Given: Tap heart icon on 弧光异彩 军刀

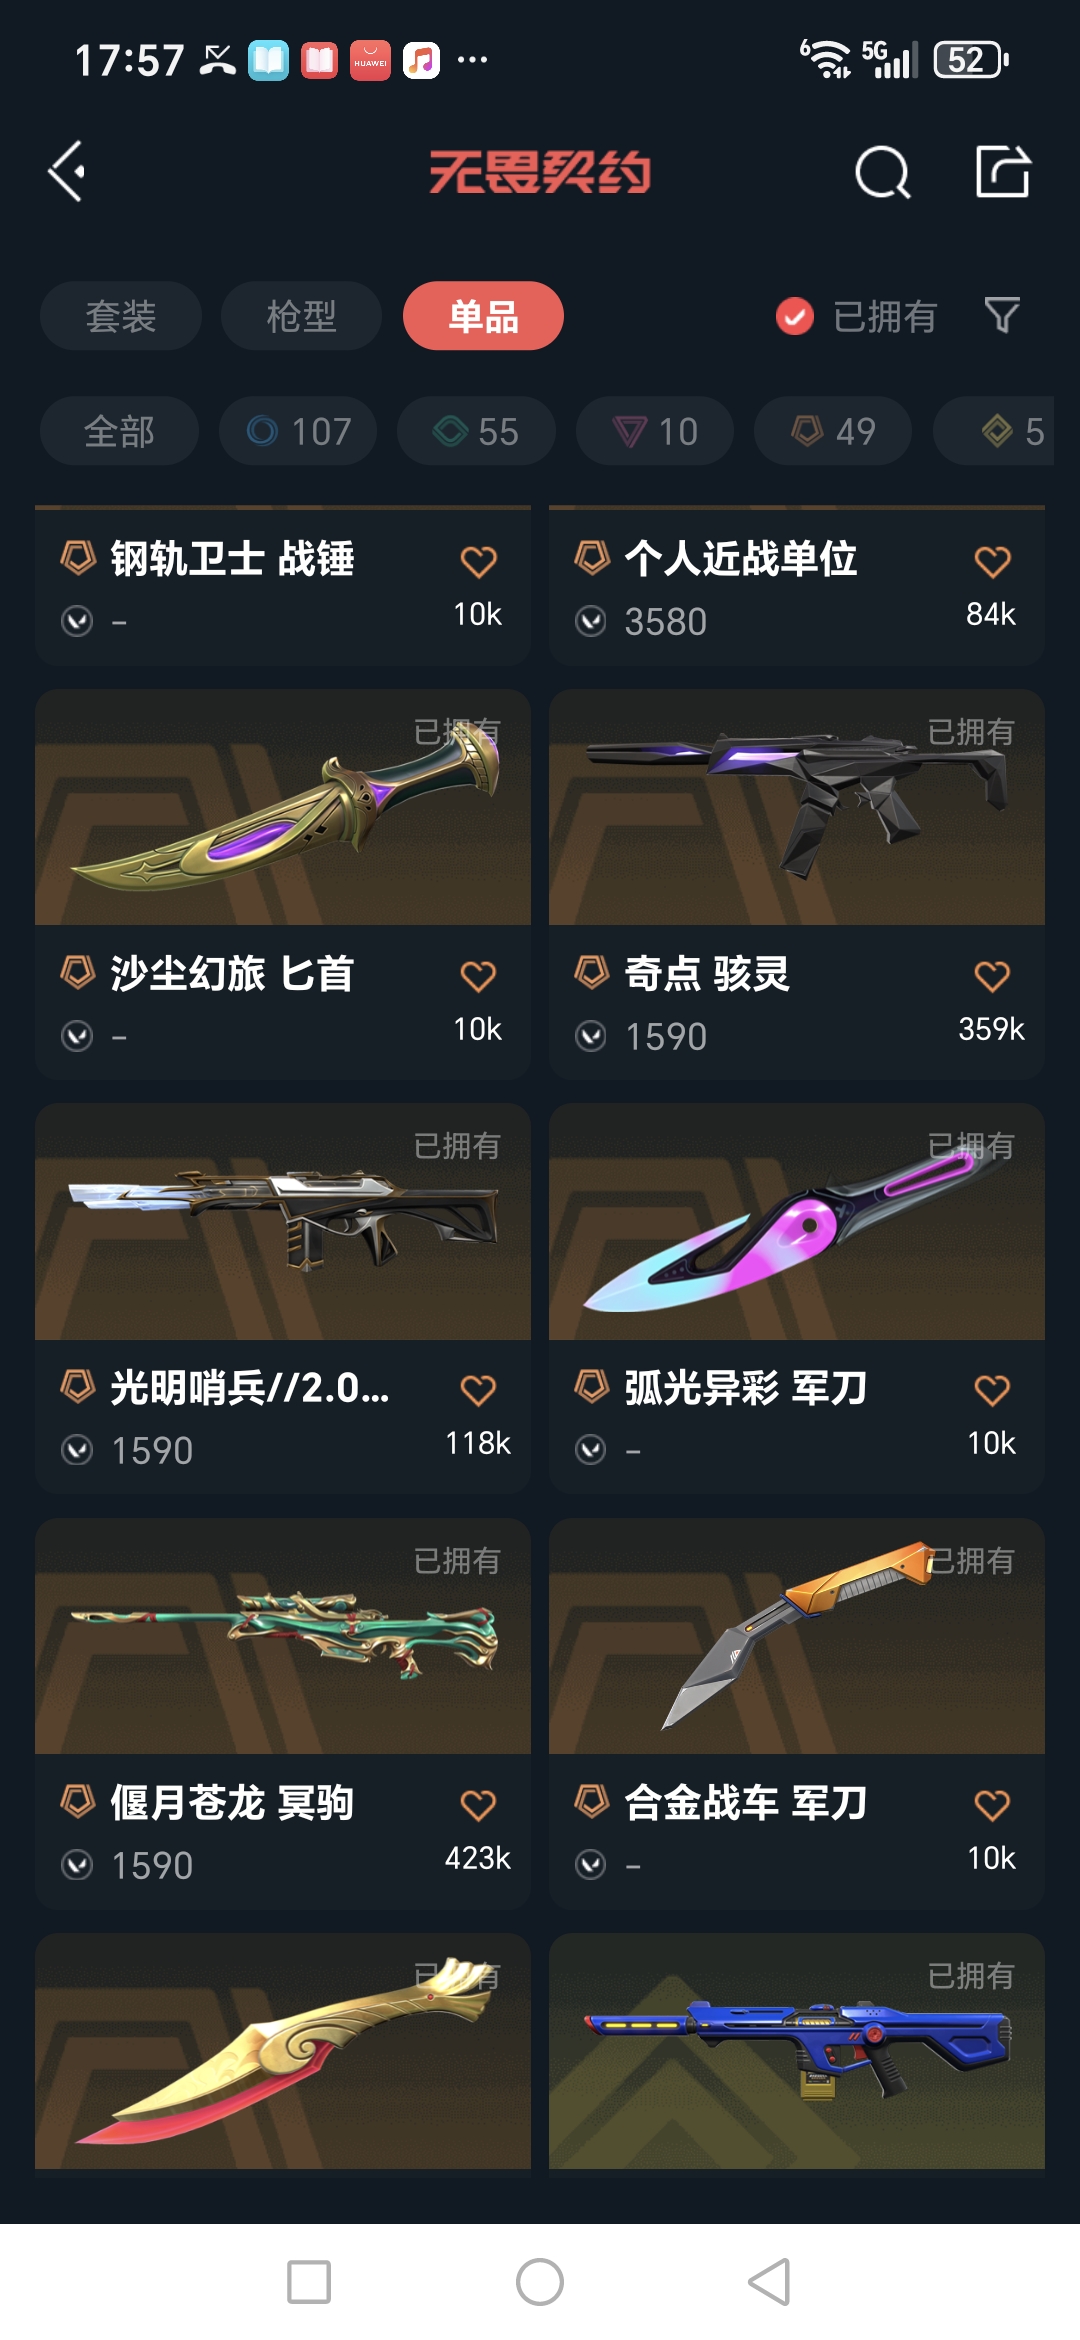Looking at the screenshot, I should [x=992, y=1390].
